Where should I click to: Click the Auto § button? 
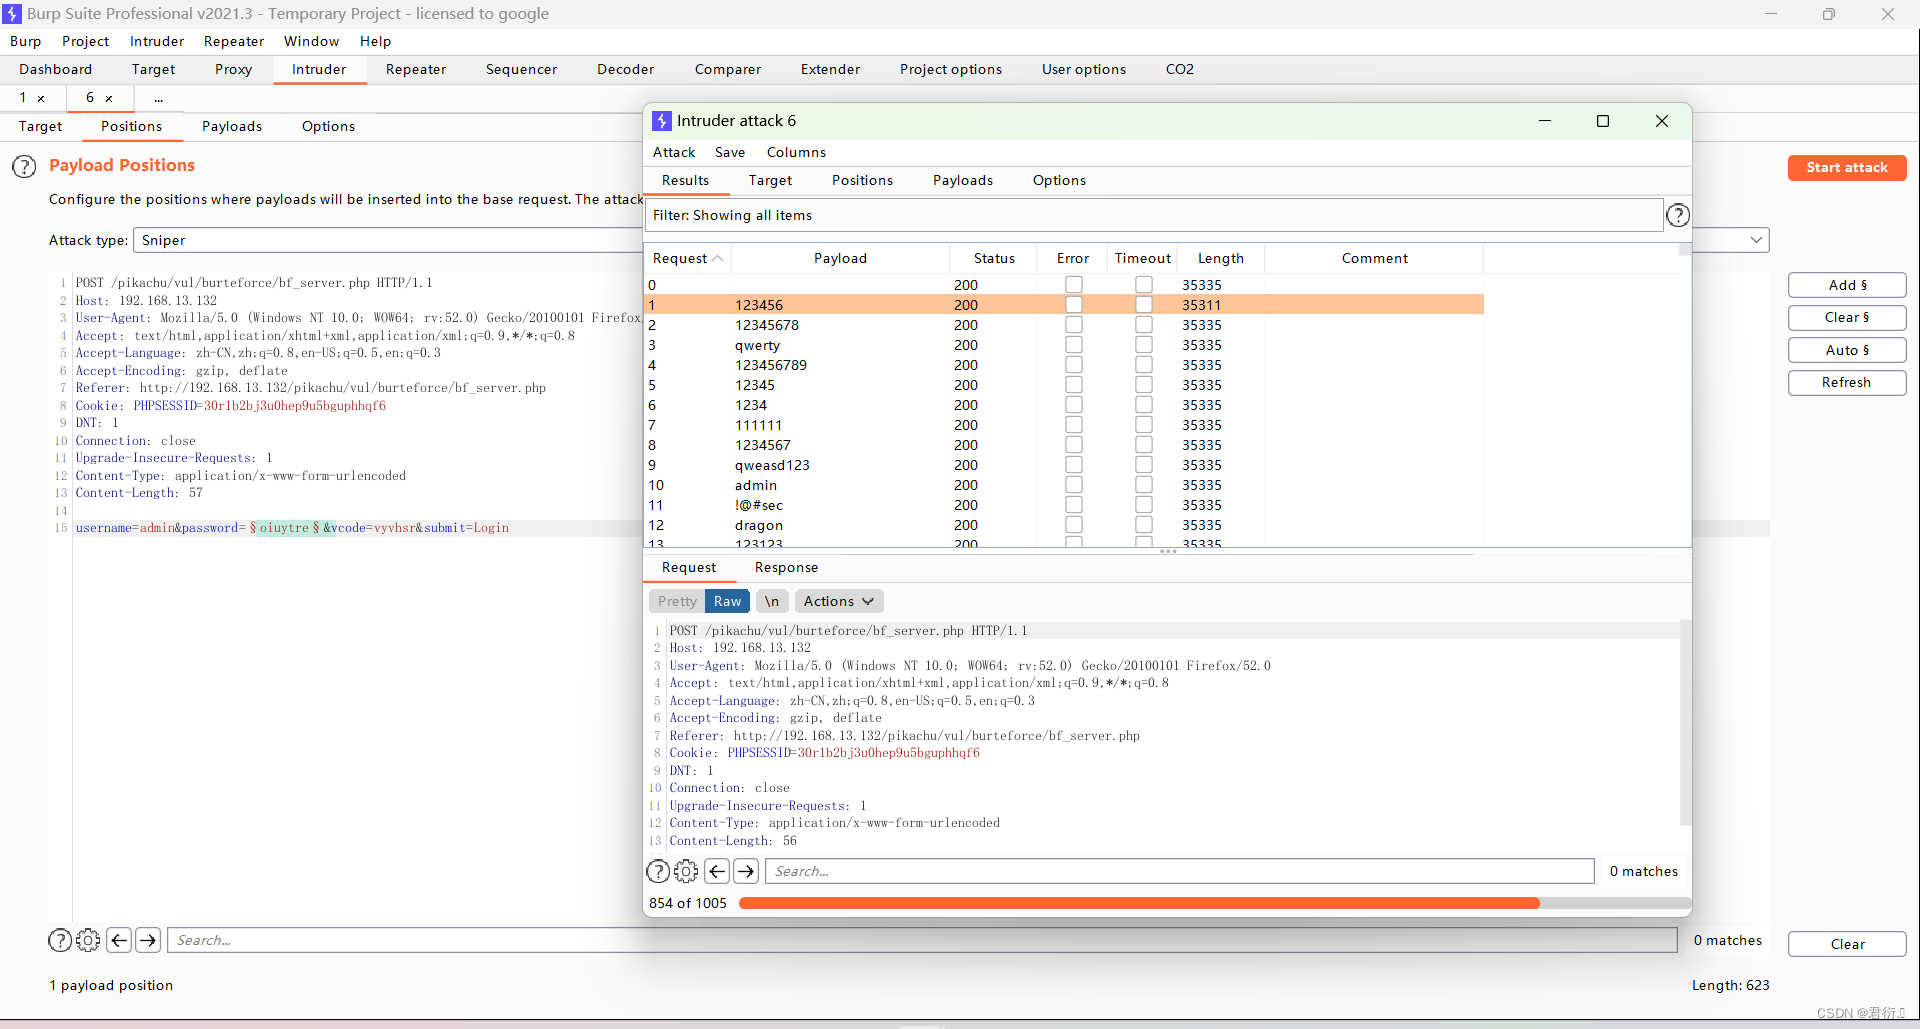pos(1847,350)
